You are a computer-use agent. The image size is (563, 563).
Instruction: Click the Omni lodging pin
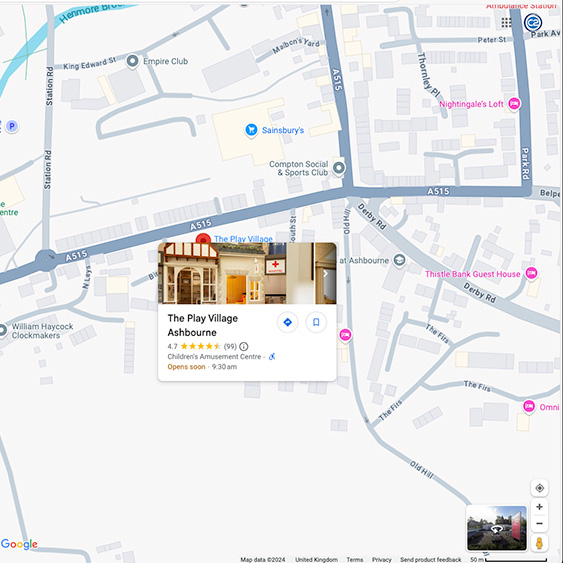(x=529, y=407)
